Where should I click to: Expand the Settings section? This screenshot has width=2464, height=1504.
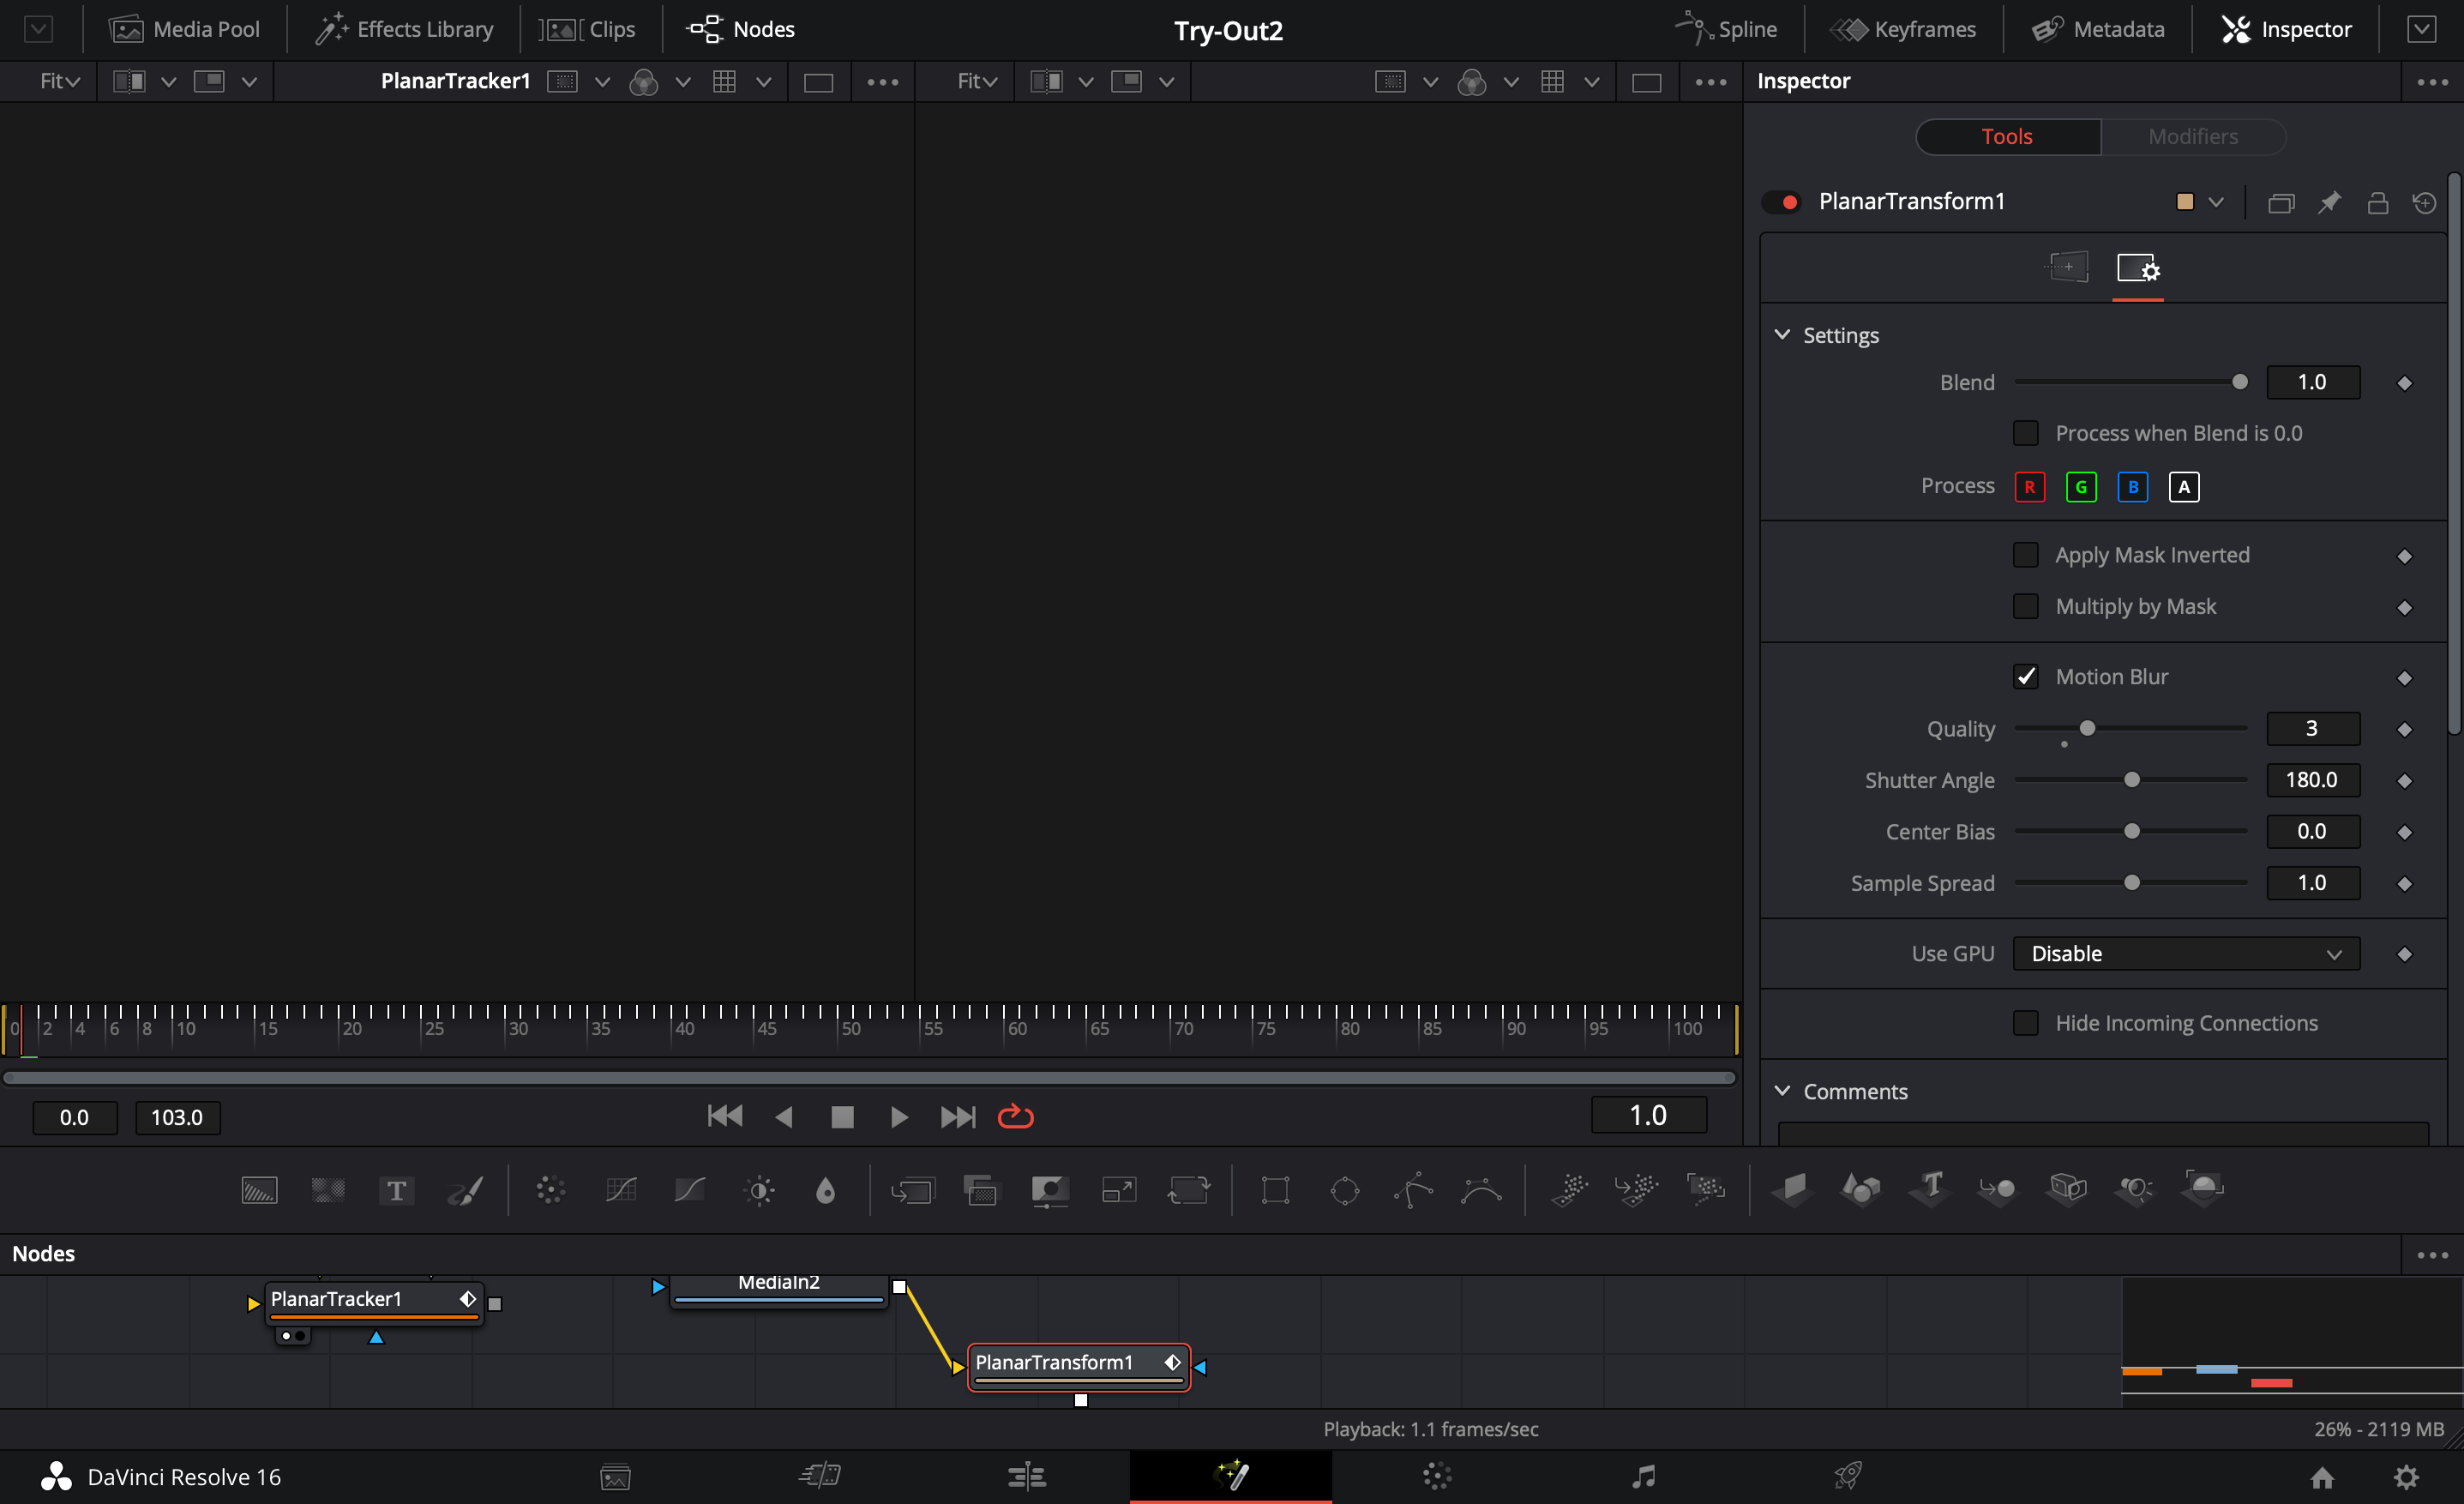tap(1785, 334)
